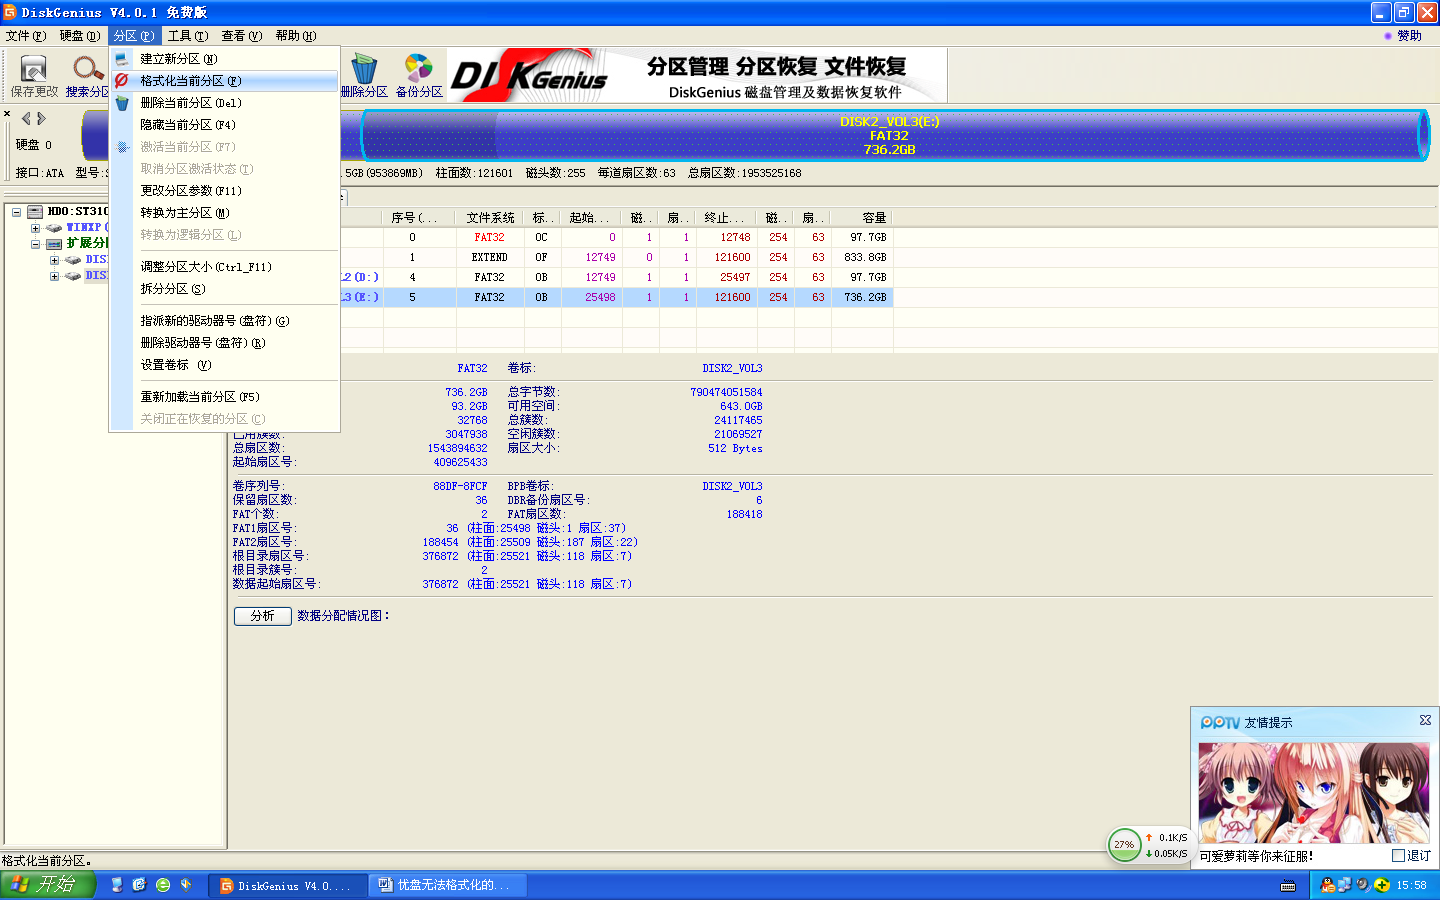The image size is (1440, 900).
Task: Expand the WINXP partition tree node
Action: (35, 228)
